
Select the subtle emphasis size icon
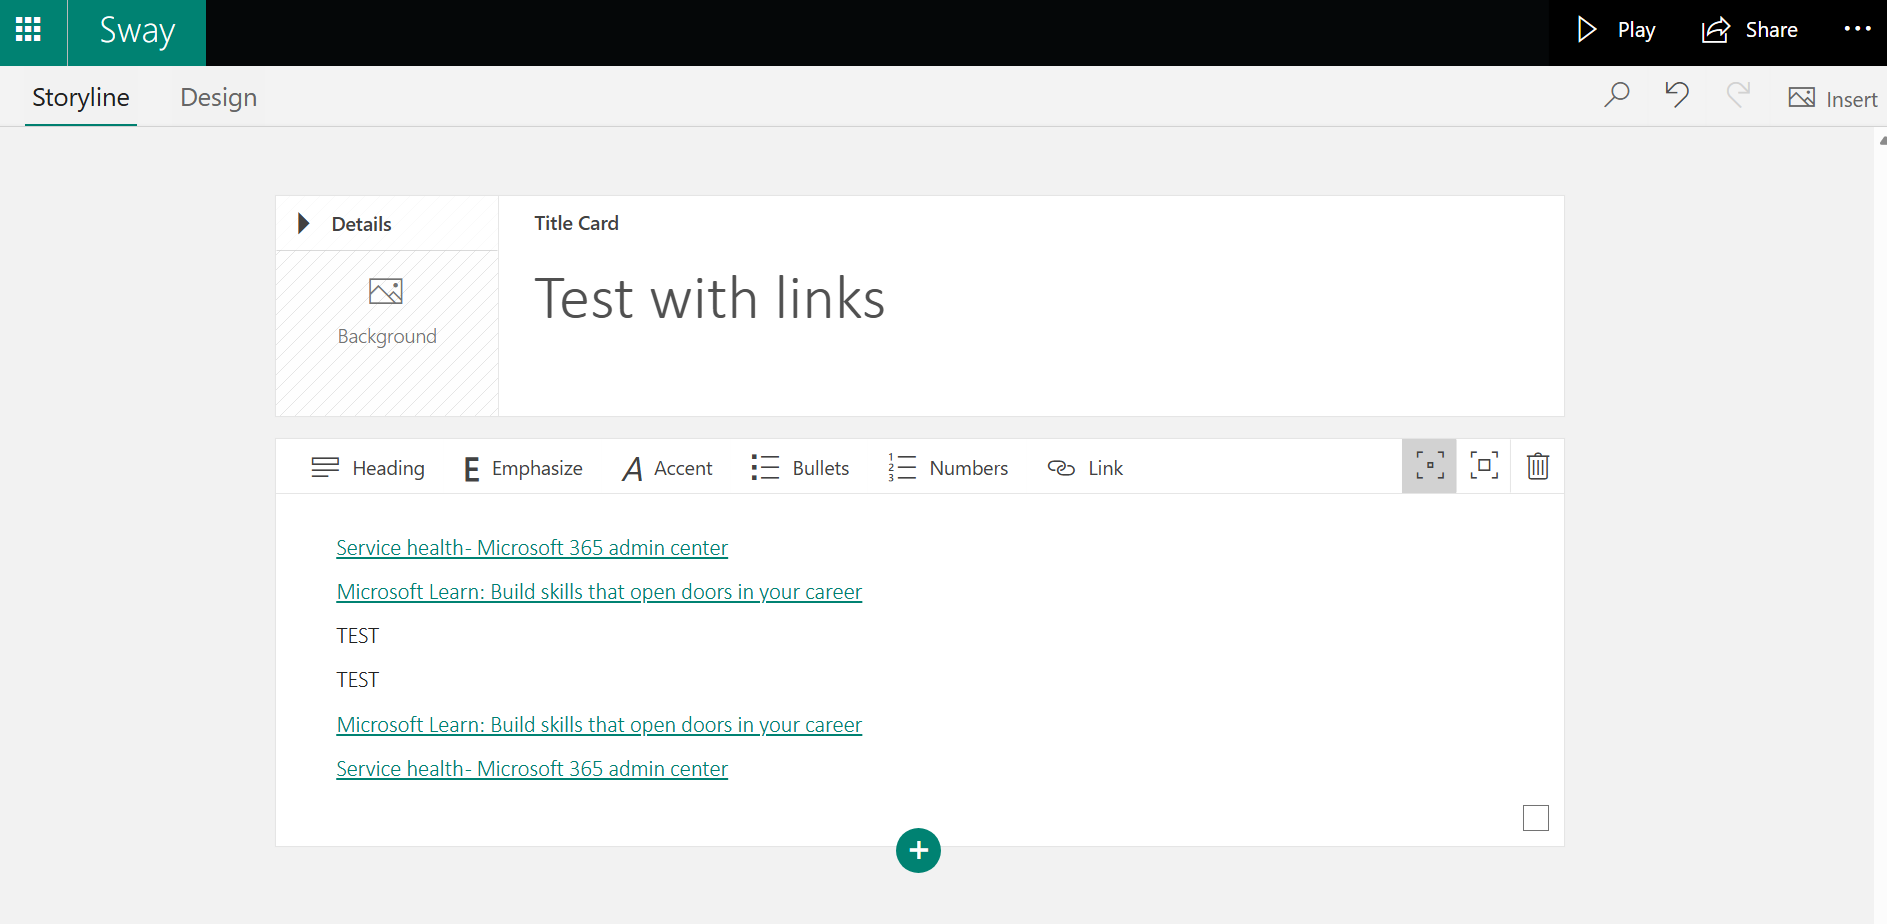point(1429,466)
